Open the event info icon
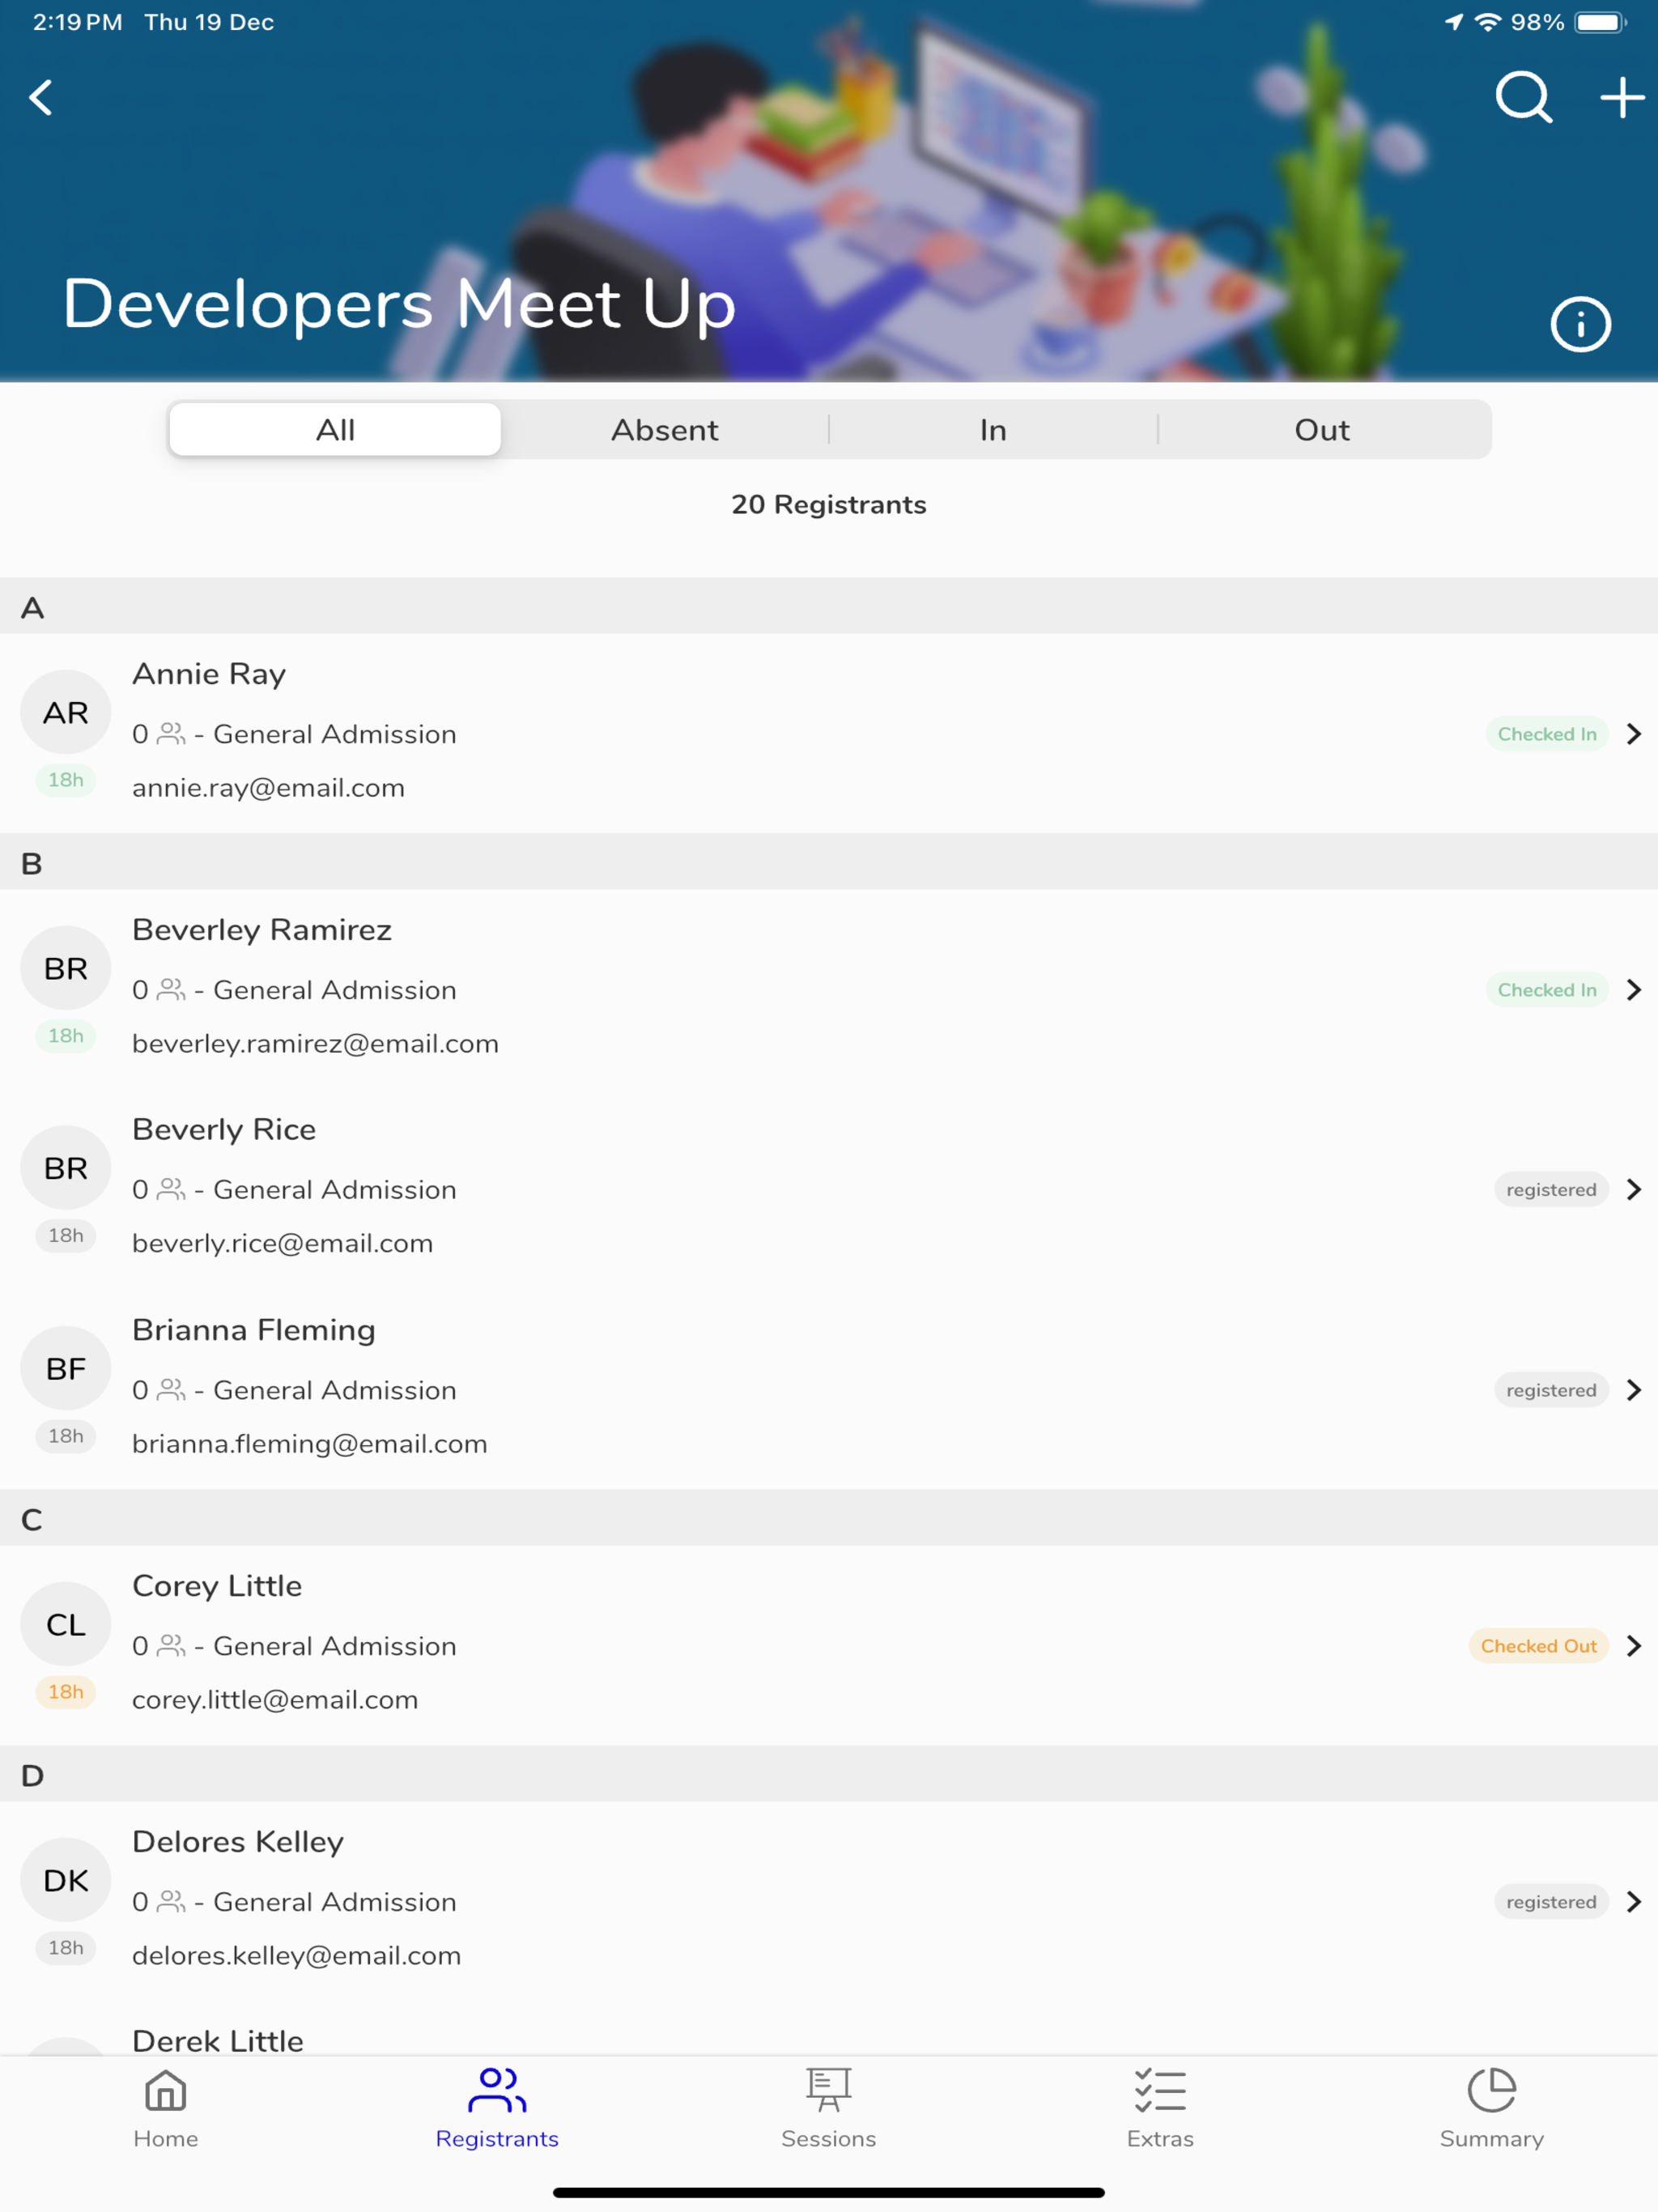The width and height of the screenshot is (1658, 2212). click(x=1580, y=324)
